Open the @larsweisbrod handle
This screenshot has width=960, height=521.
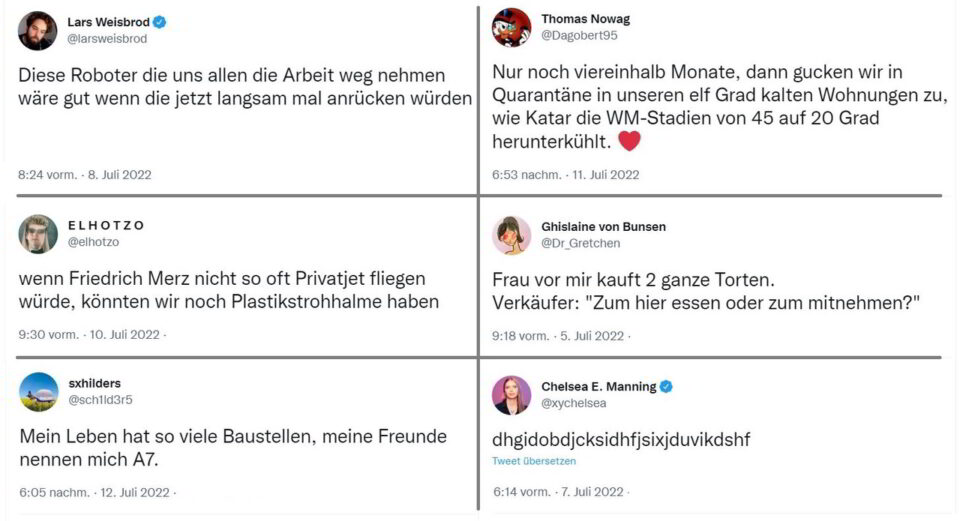coord(107,39)
